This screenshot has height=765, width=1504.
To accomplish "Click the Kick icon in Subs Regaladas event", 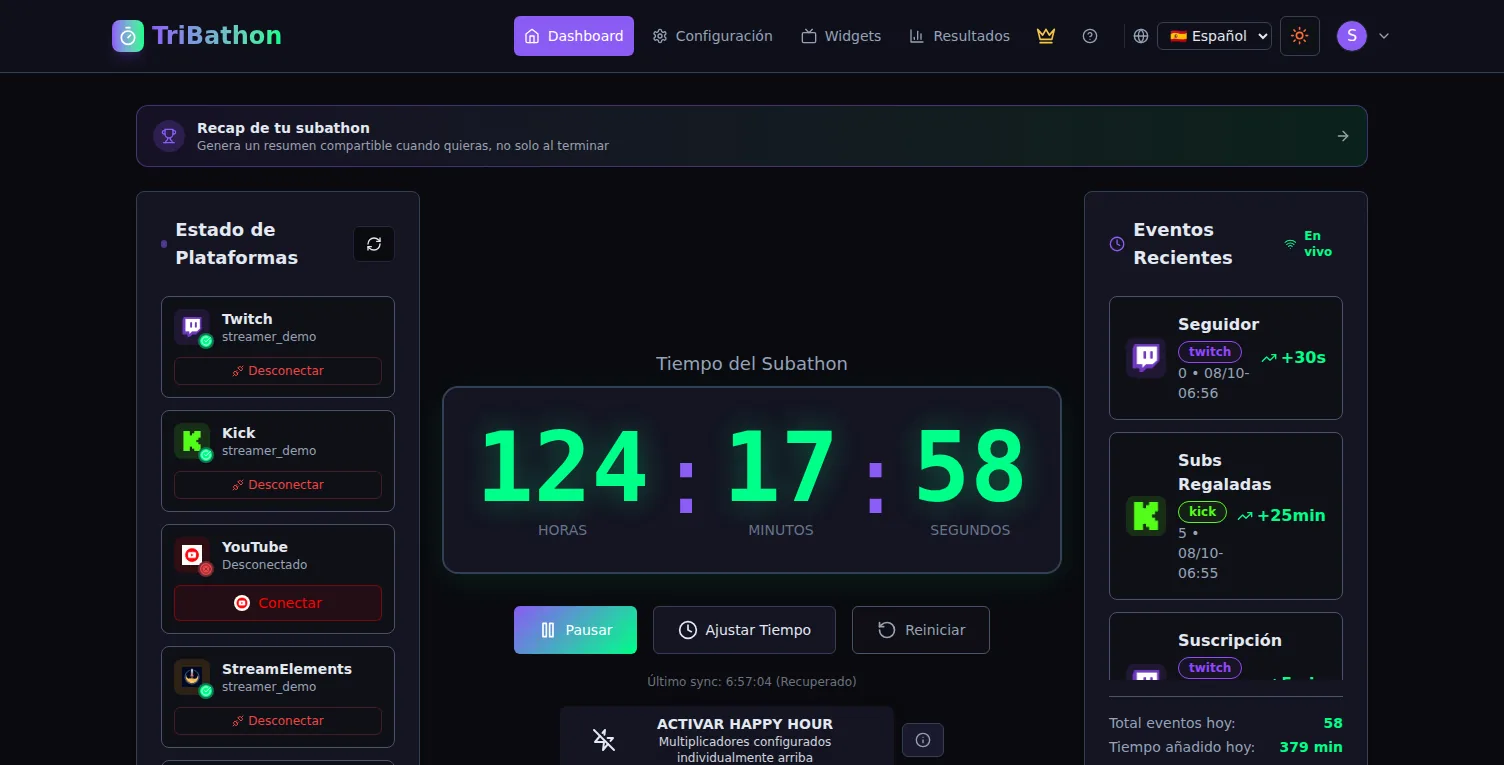I will point(1146,516).
